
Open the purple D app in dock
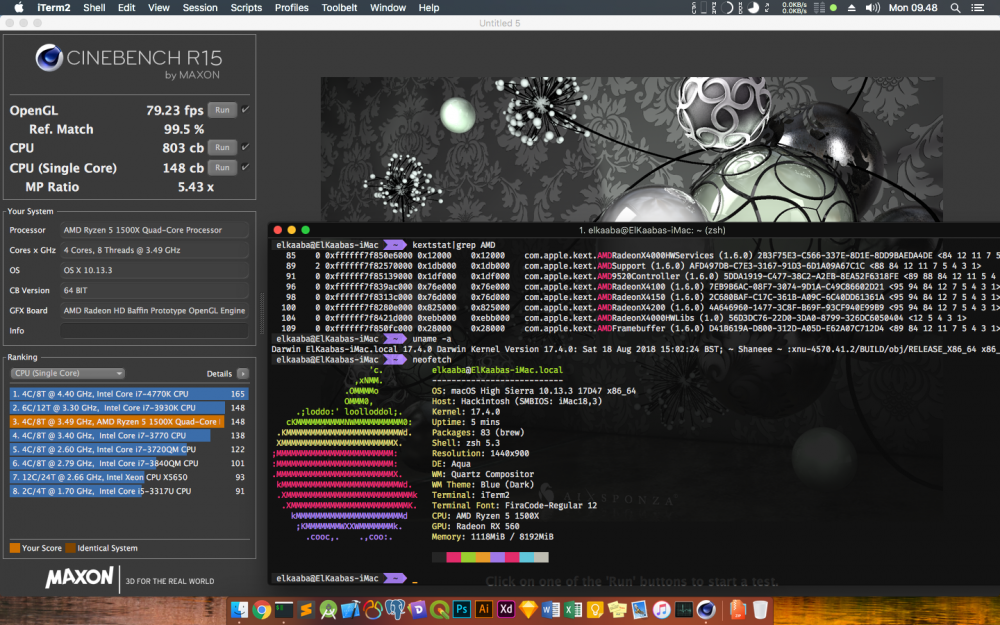click(417, 610)
